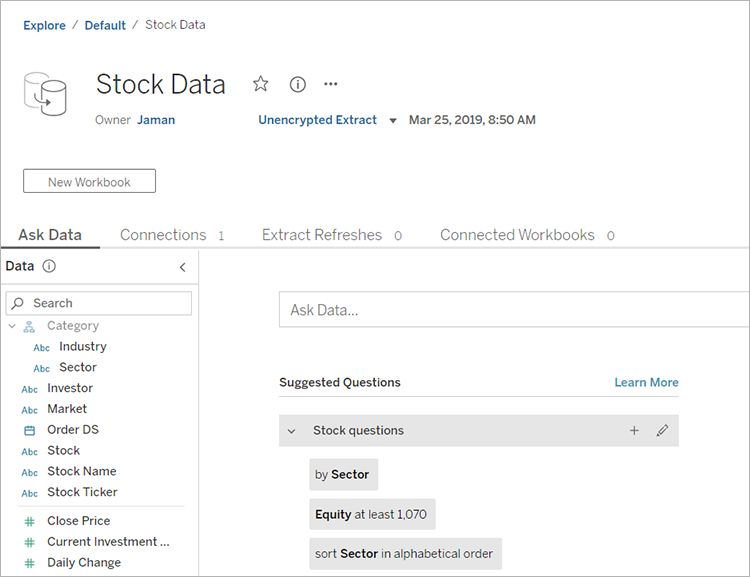This screenshot has height=577, width=750.
Task: Click the Abc type icon for Stock
Action: tap(30, 452)
